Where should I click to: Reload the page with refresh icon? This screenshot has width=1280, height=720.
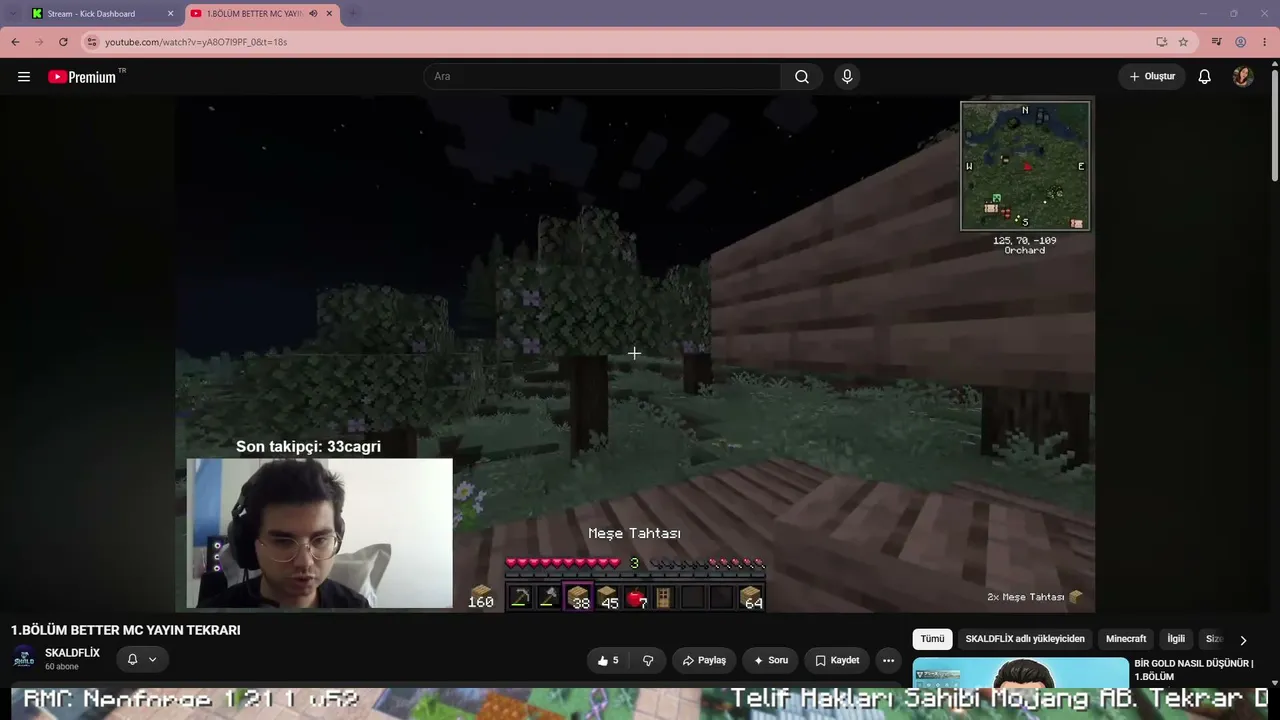click(63, 42)
